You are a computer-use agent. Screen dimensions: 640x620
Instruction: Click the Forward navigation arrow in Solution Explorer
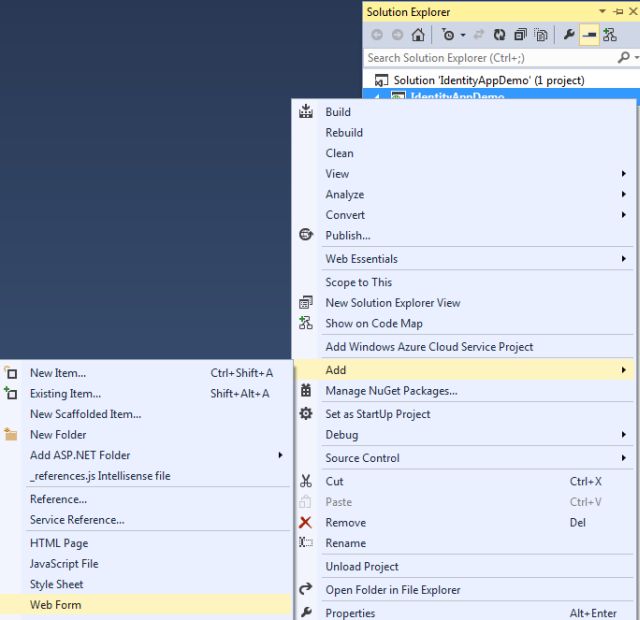coord(397,35)
